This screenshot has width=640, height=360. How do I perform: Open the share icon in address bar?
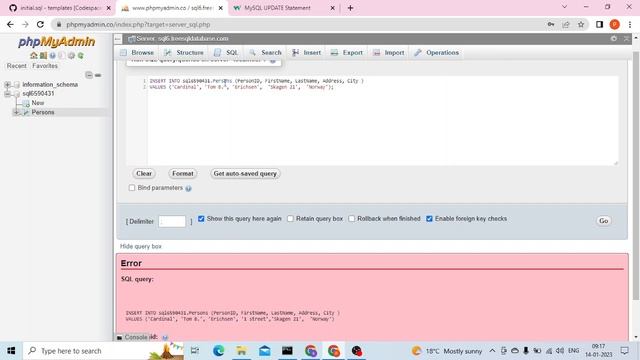coord(566,24)
